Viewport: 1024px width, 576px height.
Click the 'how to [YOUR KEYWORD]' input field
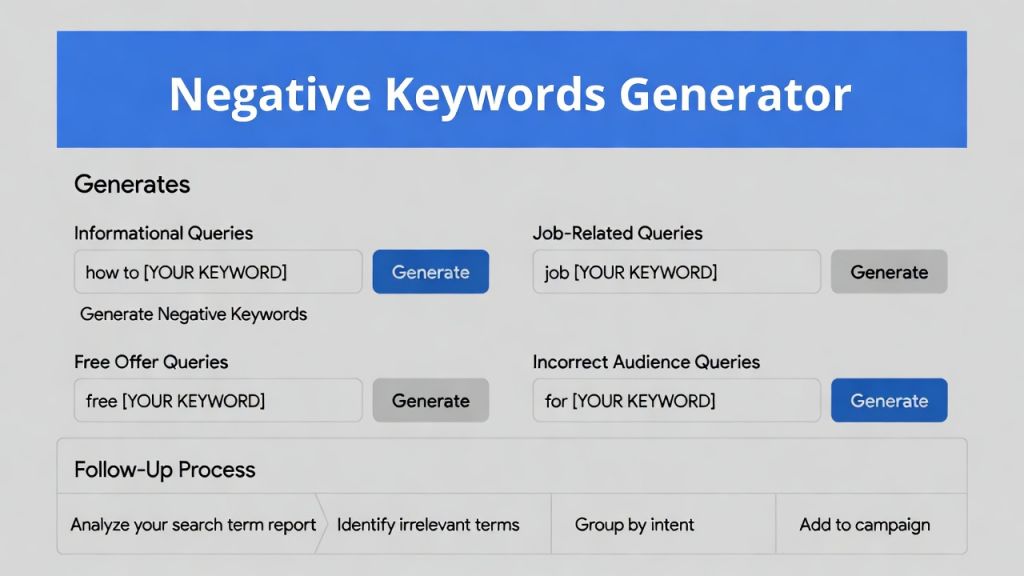tap(217, 271)
